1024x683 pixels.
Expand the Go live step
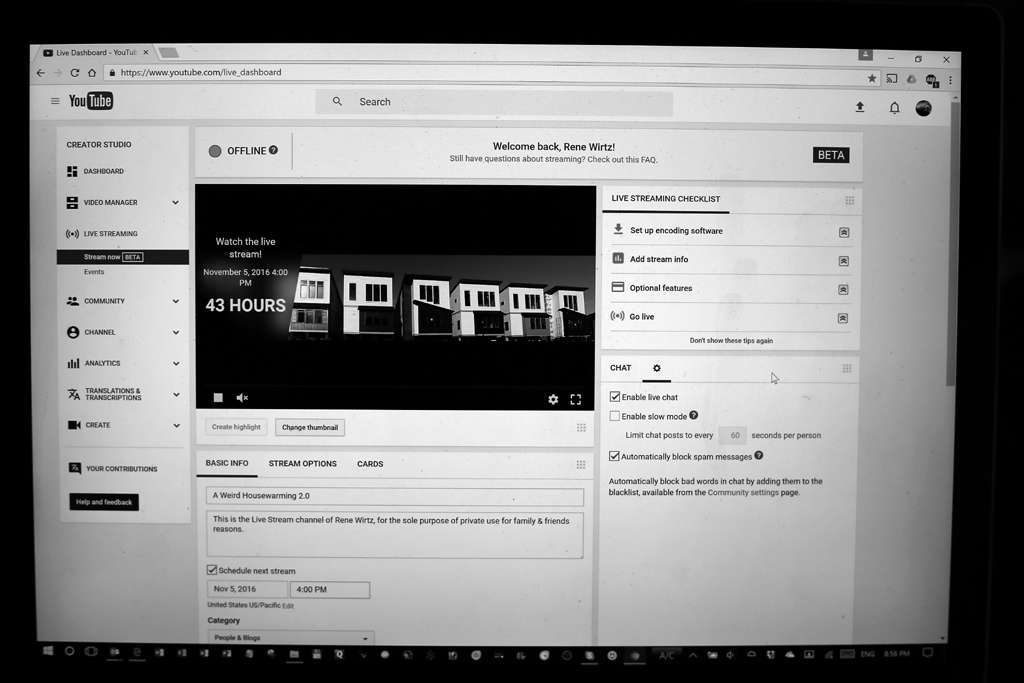pos(842,318)
